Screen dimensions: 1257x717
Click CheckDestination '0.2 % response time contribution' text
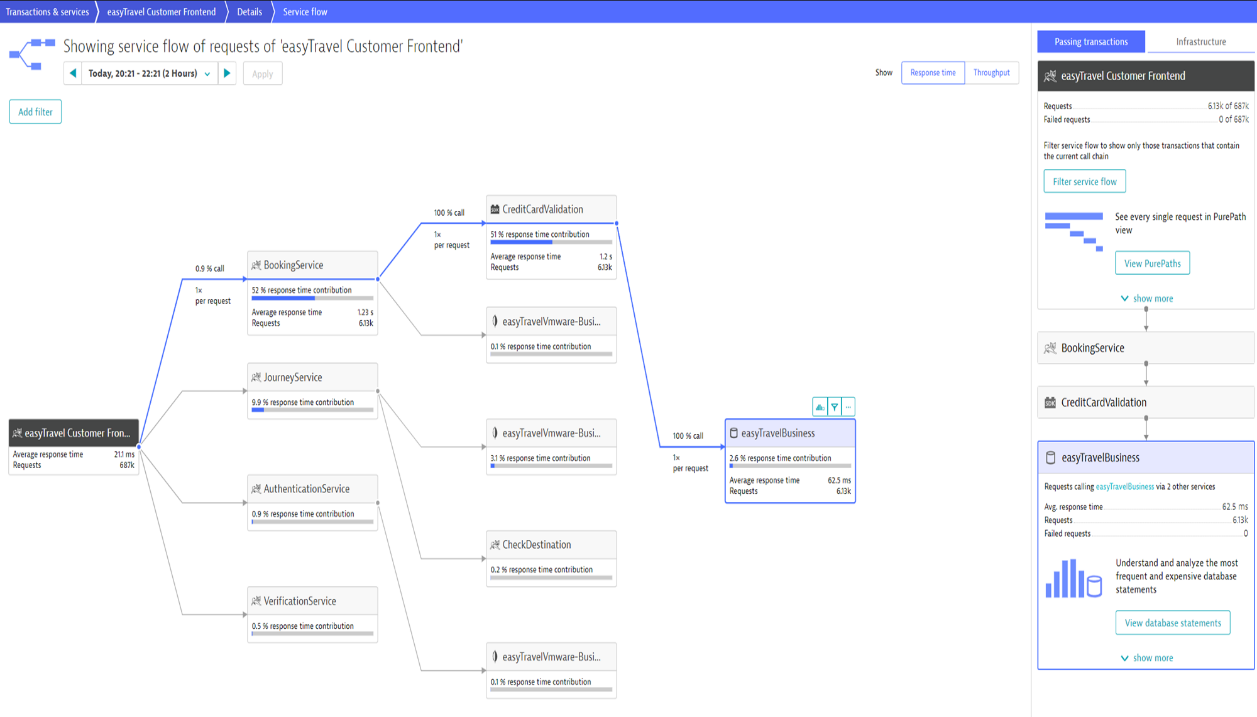click(x=542, y=570)
